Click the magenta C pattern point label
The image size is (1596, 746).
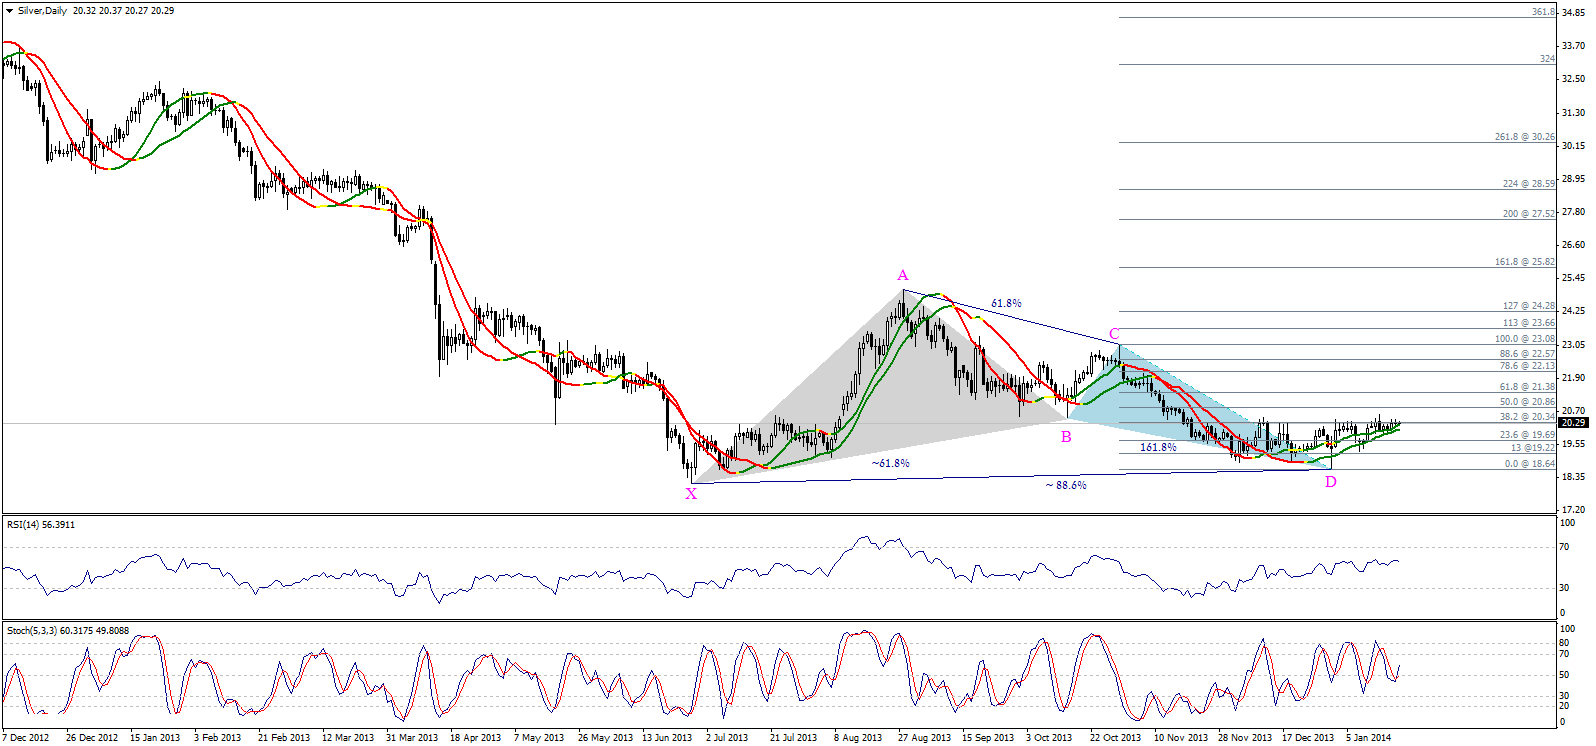(1114, 334)
